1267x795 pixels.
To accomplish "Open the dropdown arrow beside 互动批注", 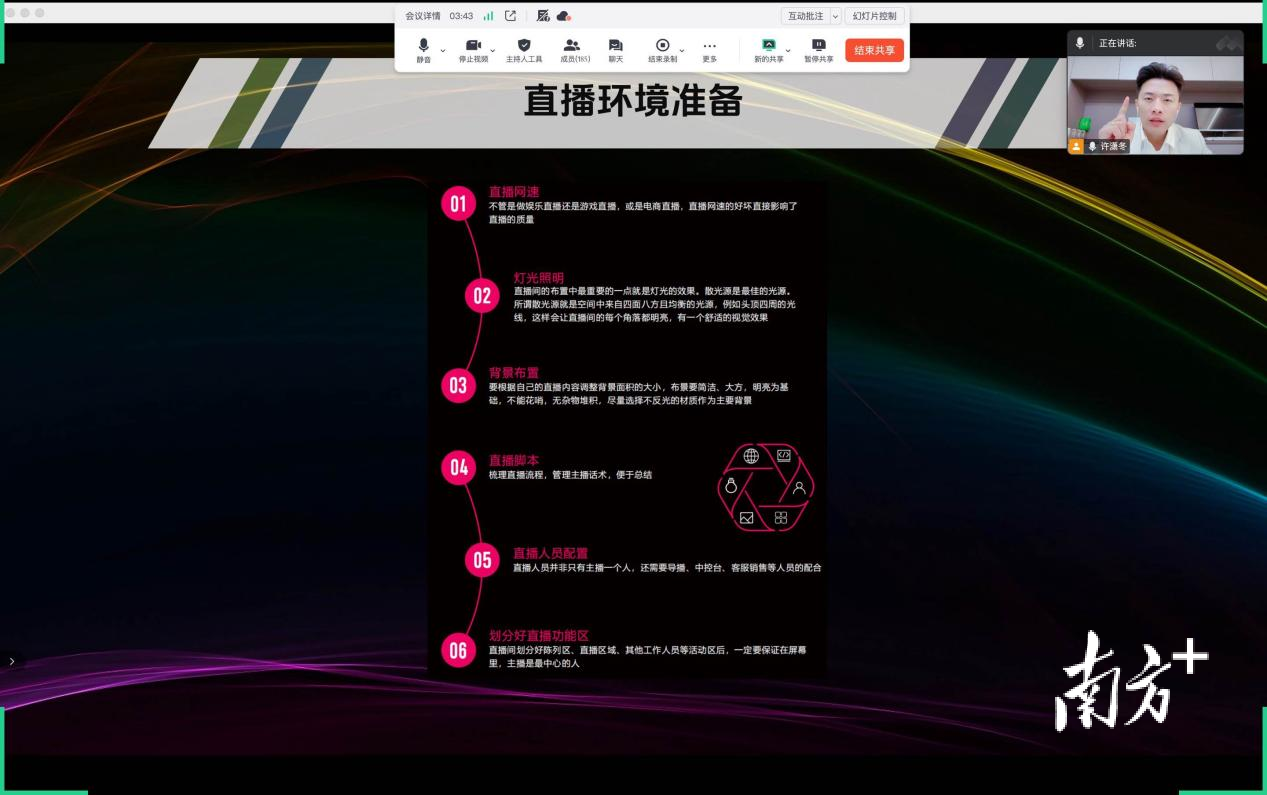I will (835, 16).
